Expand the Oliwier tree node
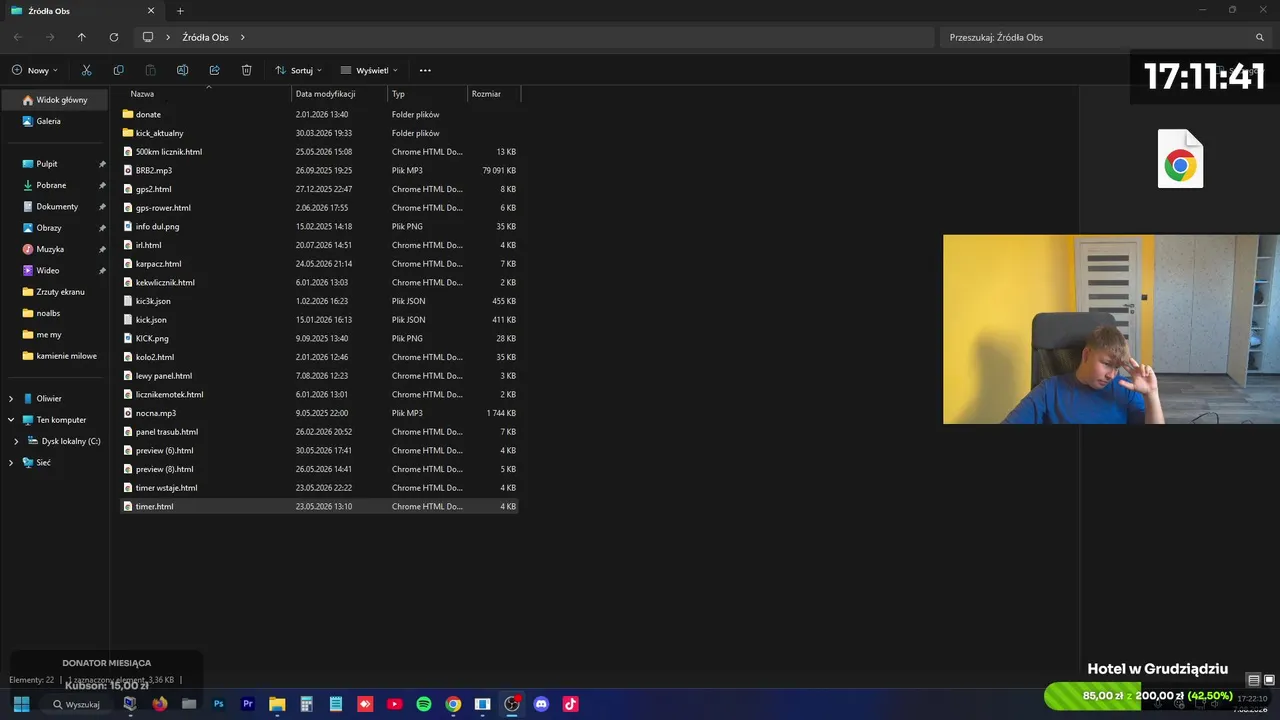Image resolution: width=1280 pixels, height=720 pixels. click(x=11, y=399)
